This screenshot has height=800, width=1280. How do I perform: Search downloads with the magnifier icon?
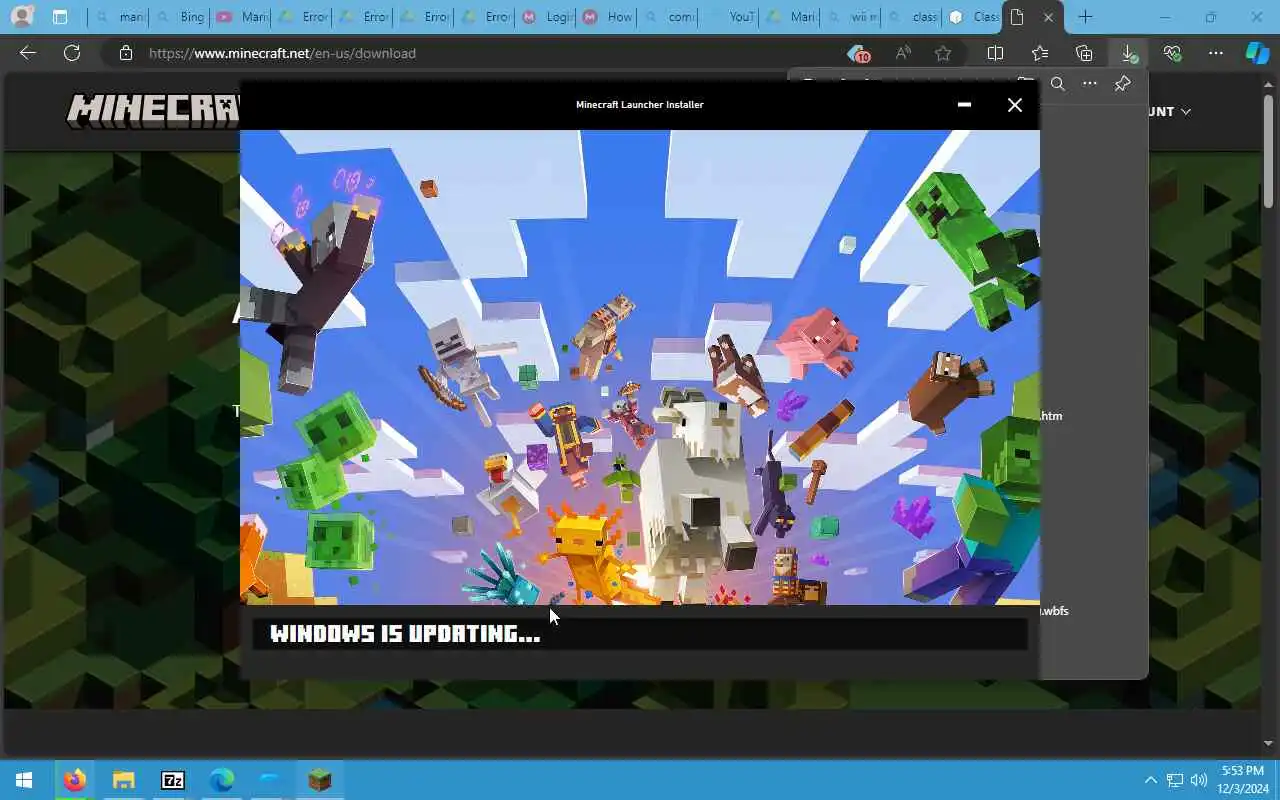(x=1057, y=84)
